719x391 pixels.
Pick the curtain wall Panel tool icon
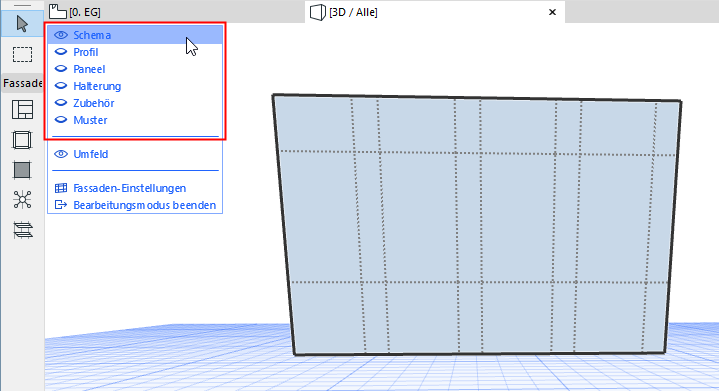tap(22, 170)
